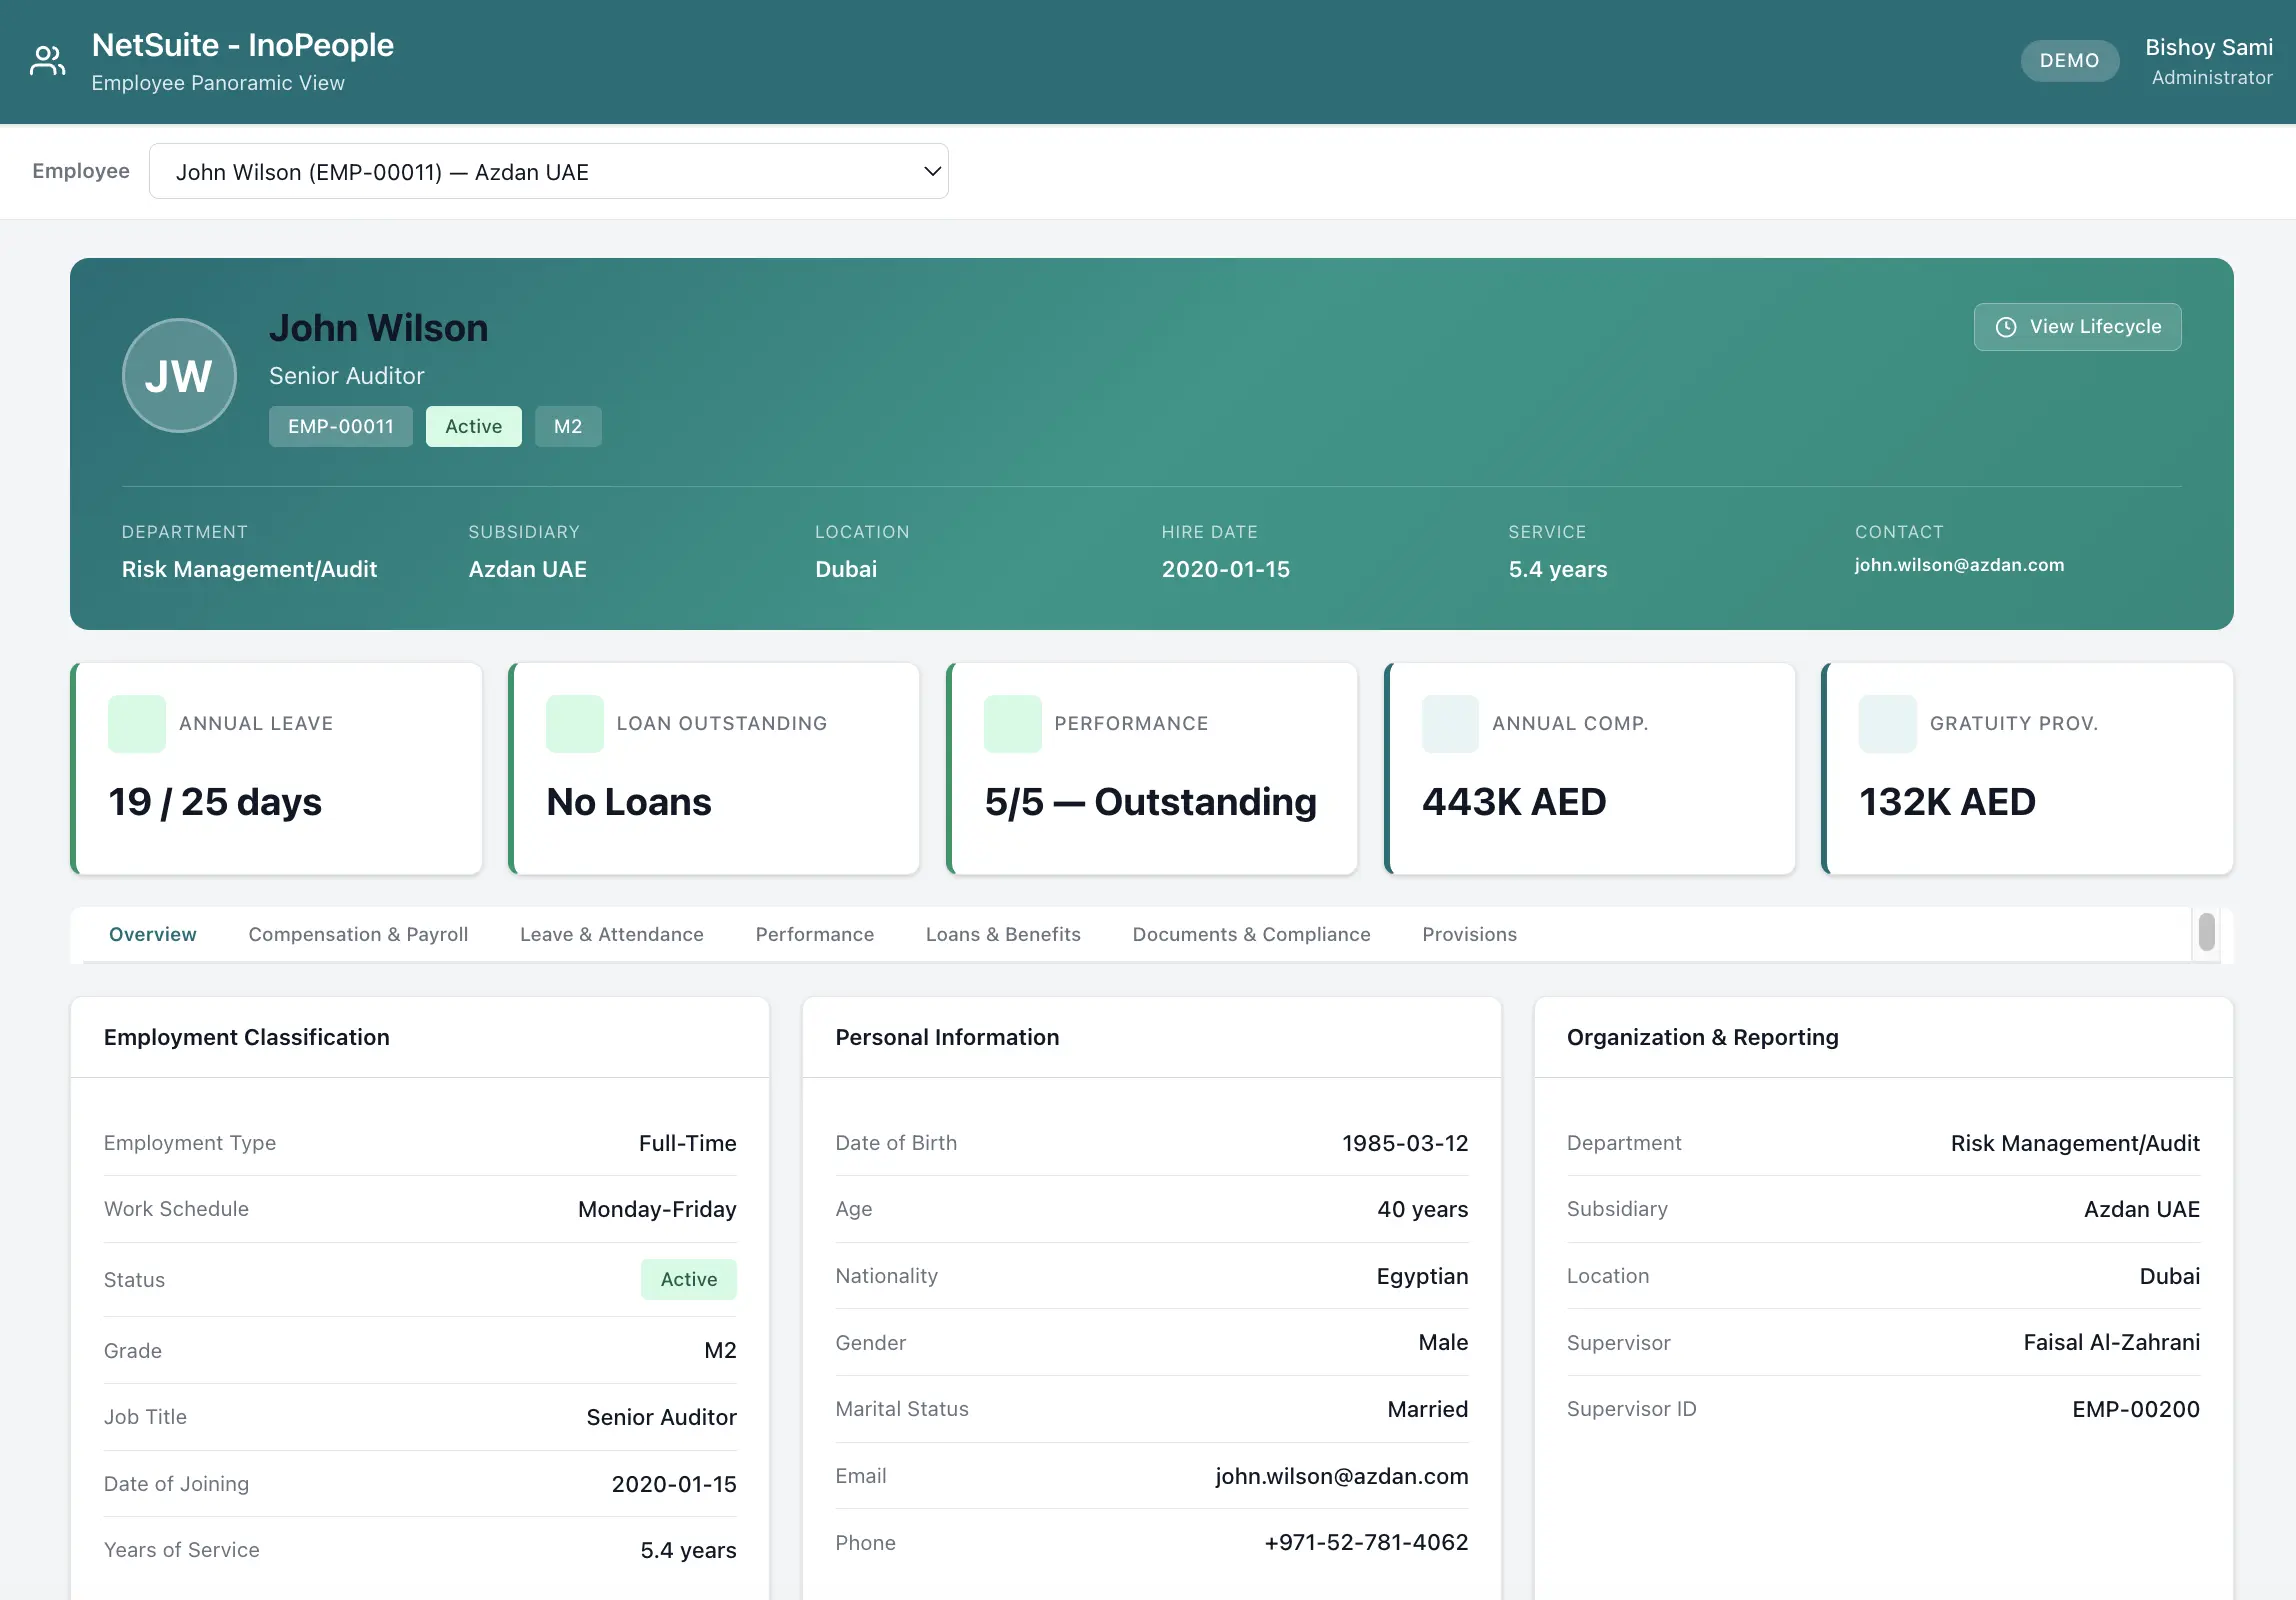Click the john.wilson@azdan.com email in Personal Information

[x=1342, y=1476]
